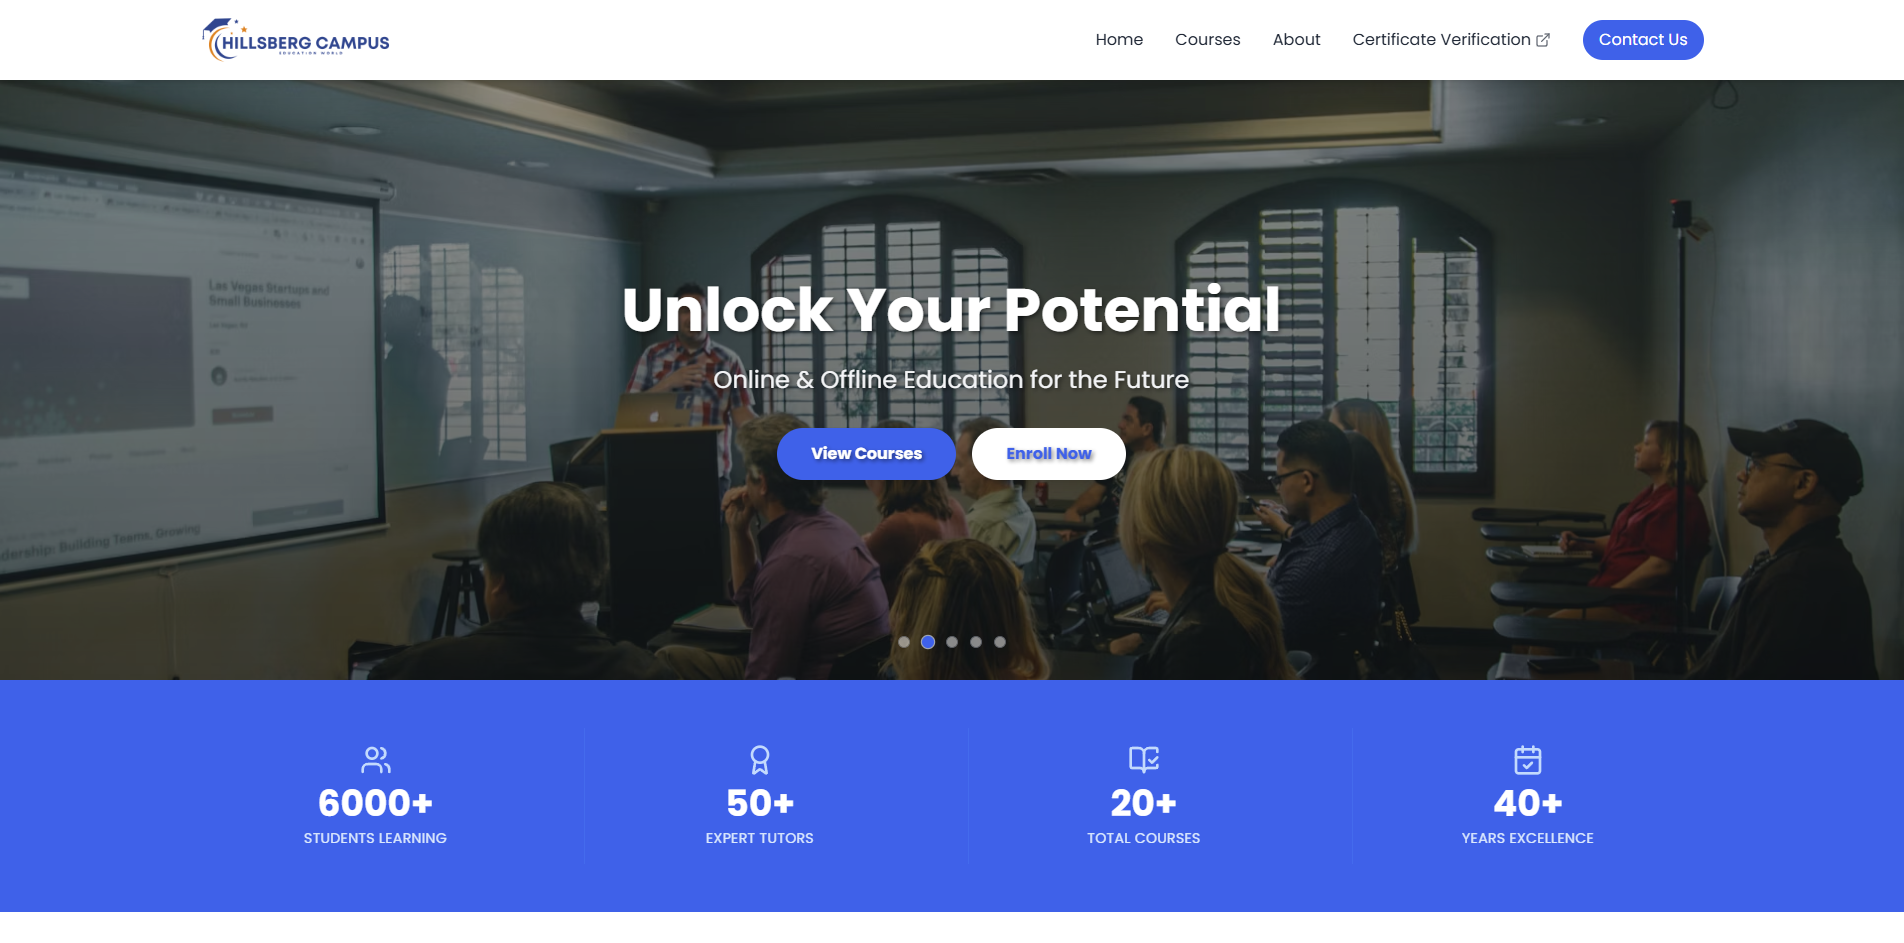The height and width of the screenshot is (943, 1904).
Task: Click the View Courses button
Action: [866, 454]
